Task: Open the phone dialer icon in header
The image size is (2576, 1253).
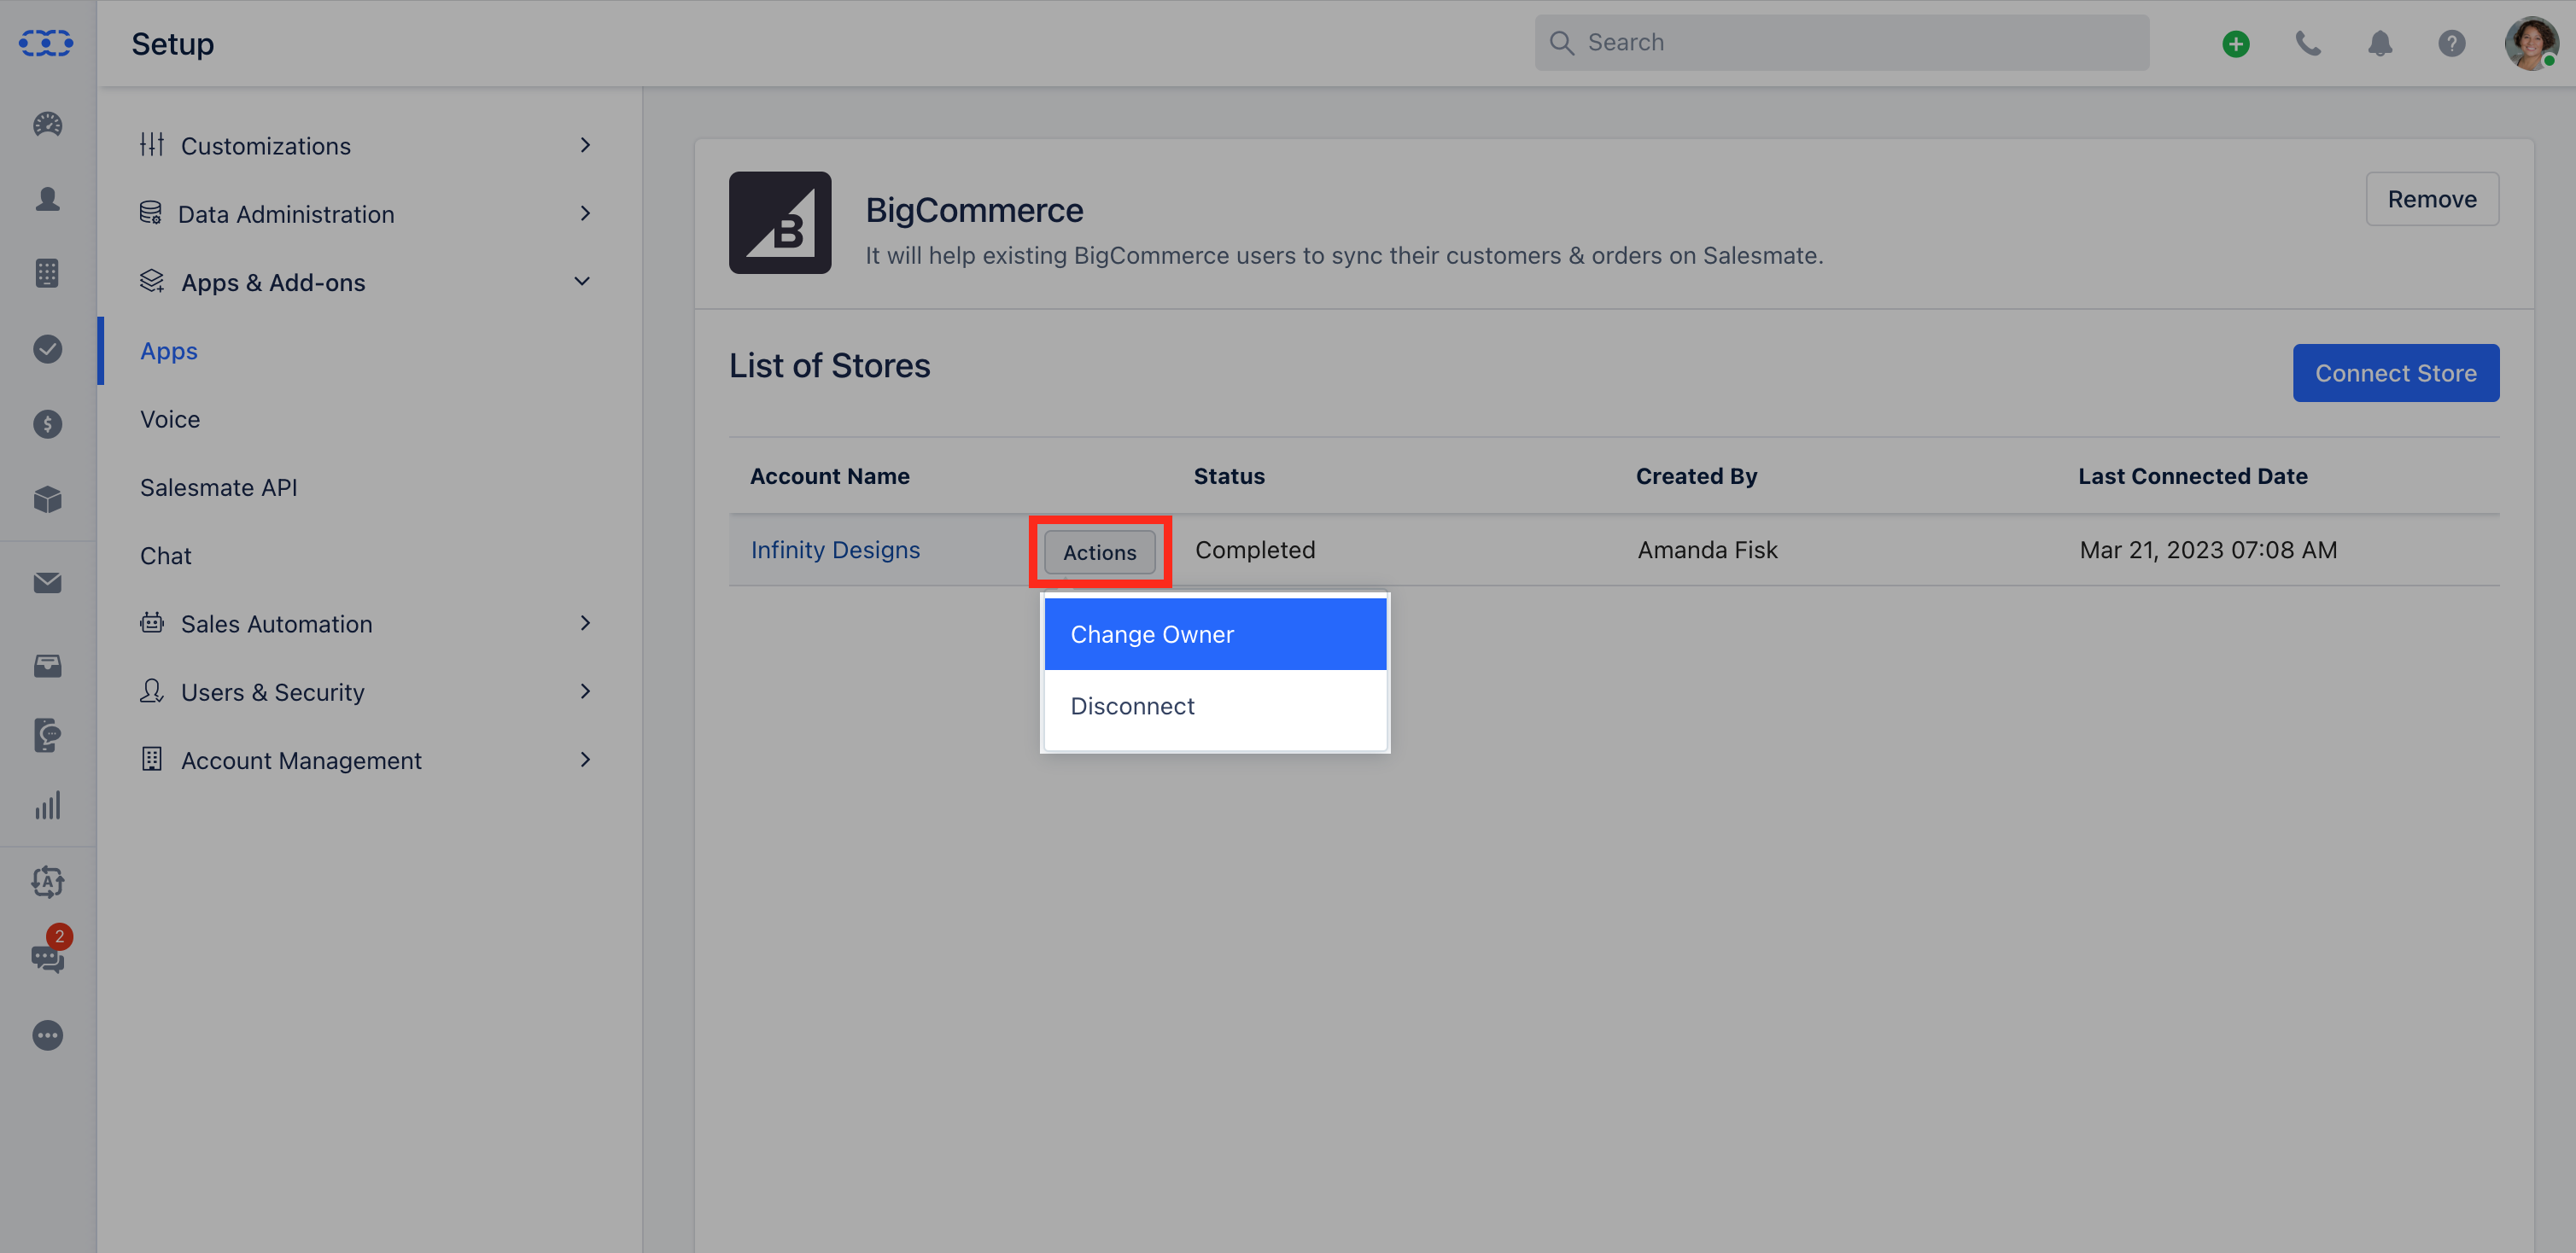Action: tap(2308, 43)
